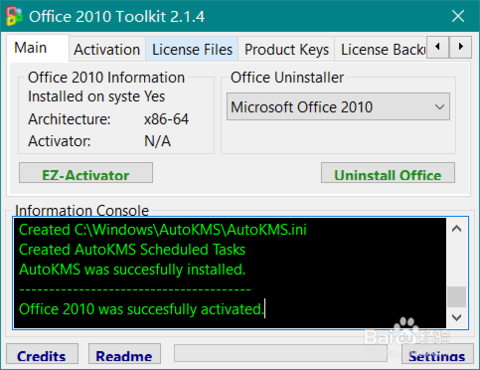This screenshot has width=480, height=370.
Task: Click the 'Office 2010 was succesfully activated.' line
Action: 141,309
